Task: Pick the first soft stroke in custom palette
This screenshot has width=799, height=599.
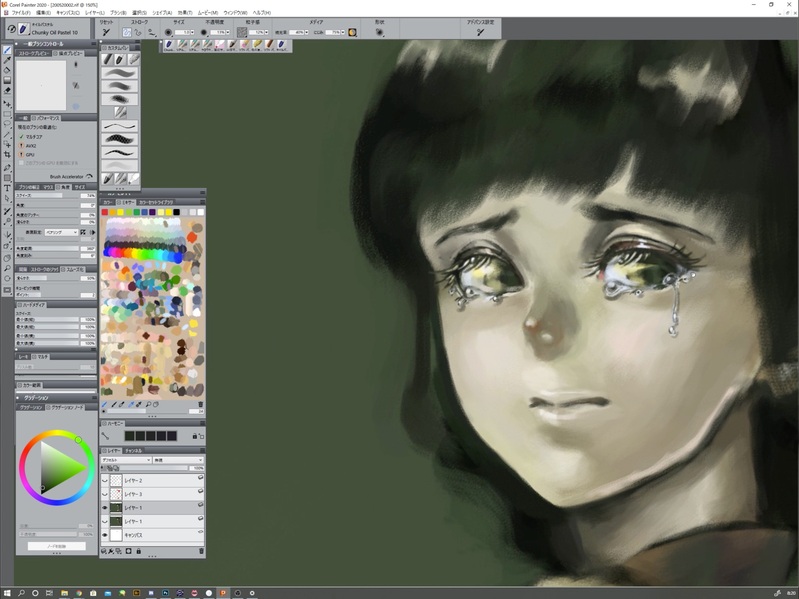Action: tap(120, 73)
